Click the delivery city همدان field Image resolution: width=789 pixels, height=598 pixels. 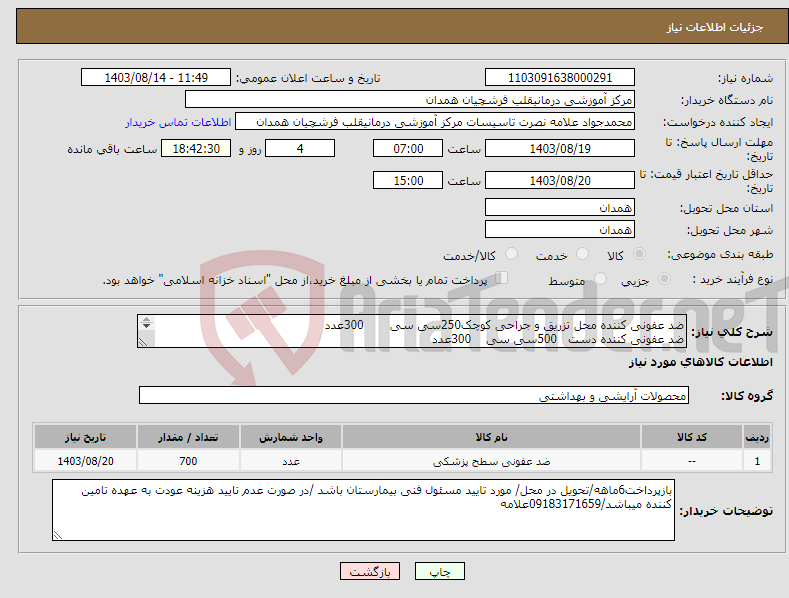coord(560,230)
